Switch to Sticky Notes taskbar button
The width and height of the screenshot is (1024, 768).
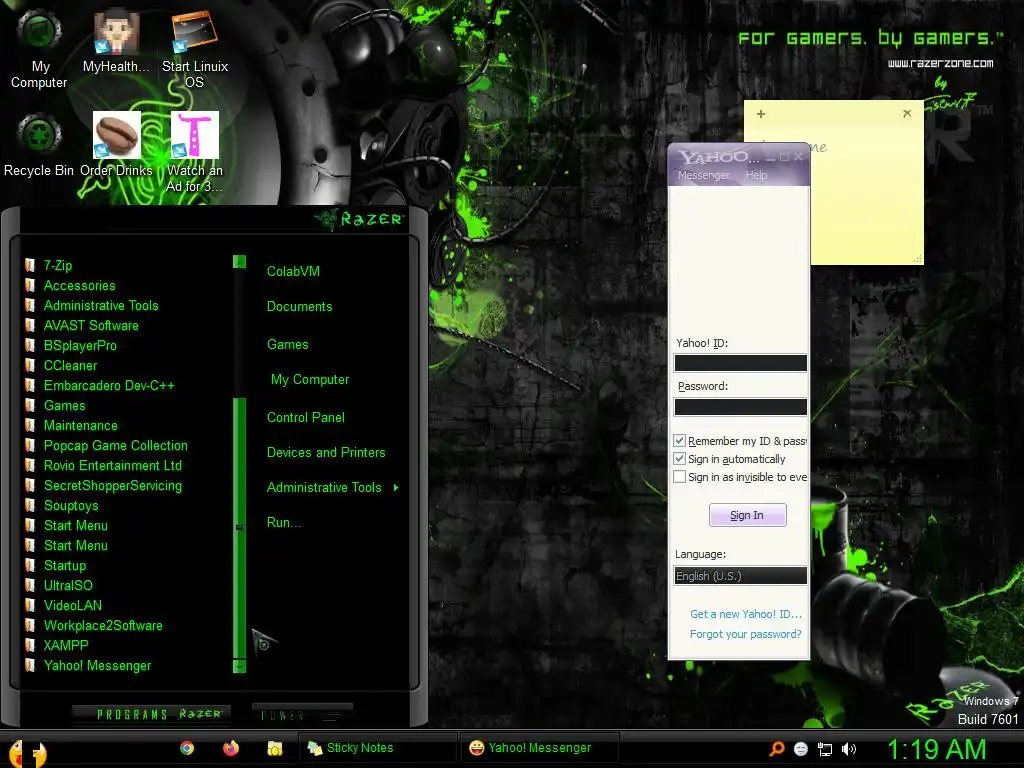point(378,748)
